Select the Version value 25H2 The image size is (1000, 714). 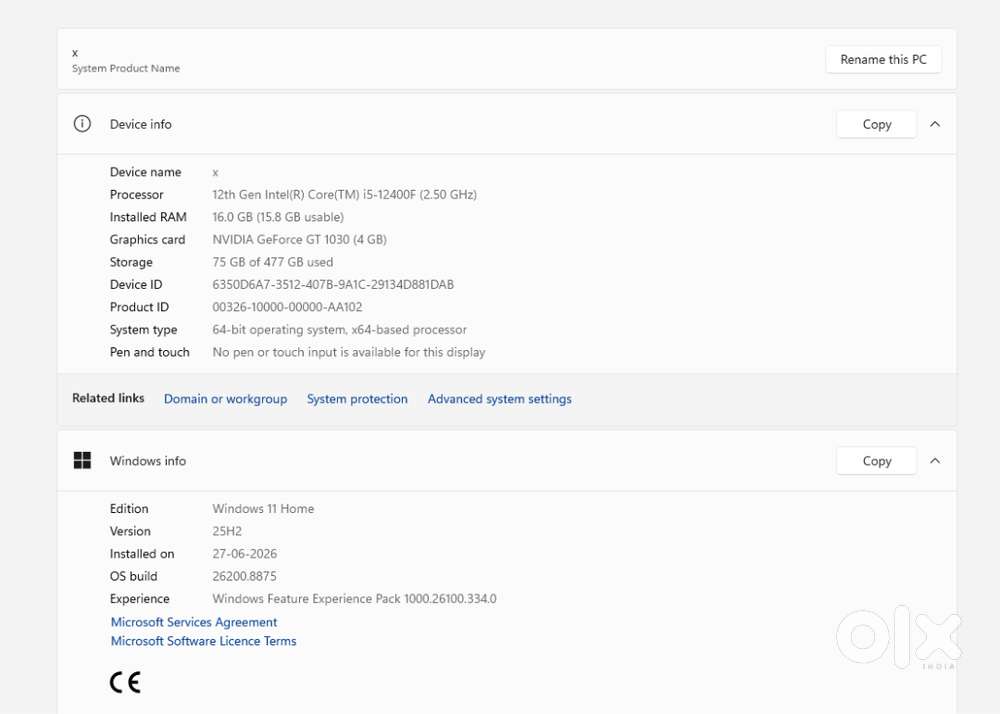(227, 531)
